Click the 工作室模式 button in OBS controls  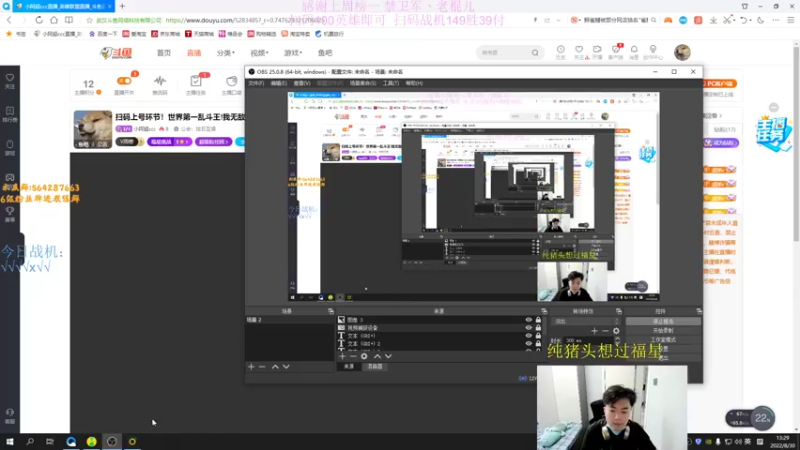click(x=663, y=340)
